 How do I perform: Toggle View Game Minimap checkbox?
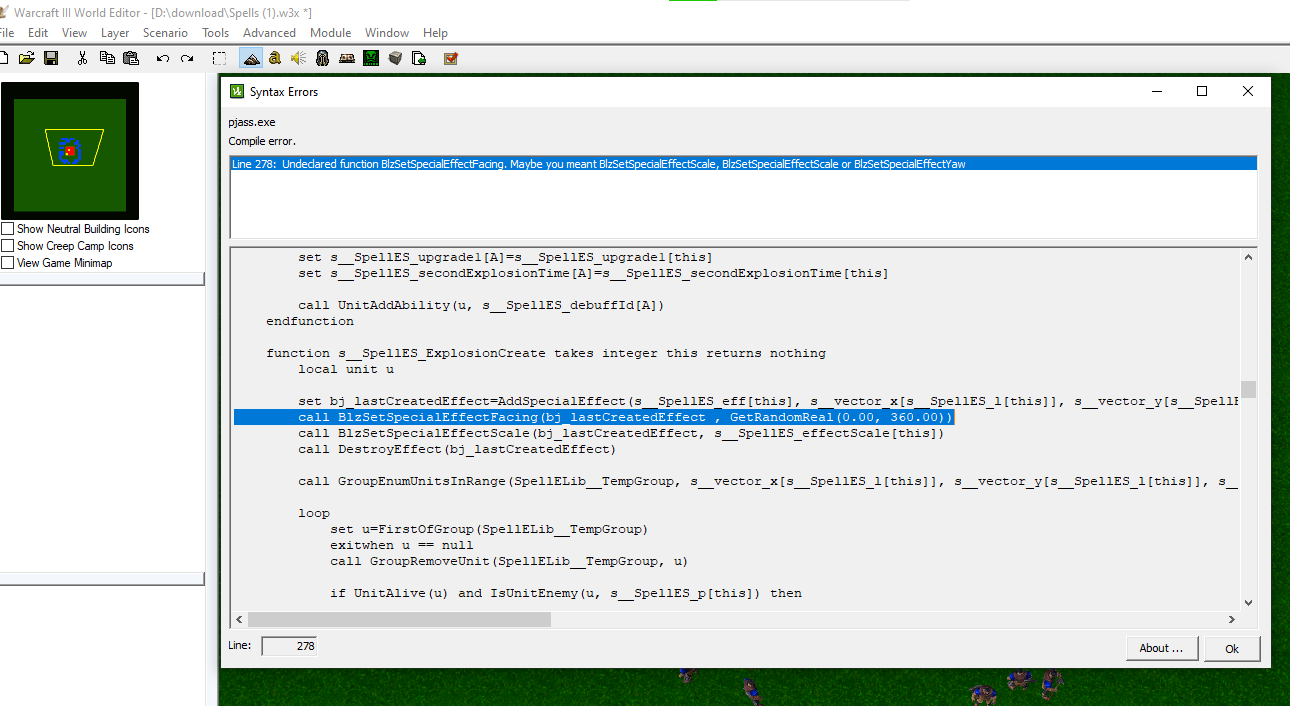pos(8,263)
